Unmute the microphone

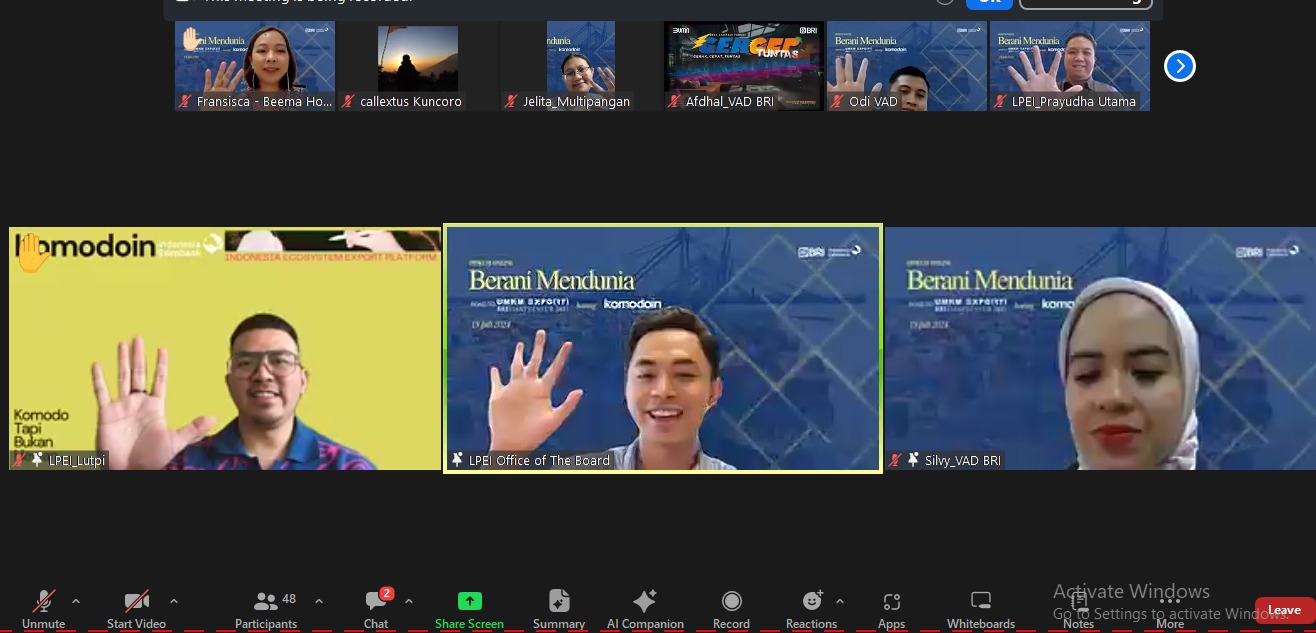coord(43,607)
